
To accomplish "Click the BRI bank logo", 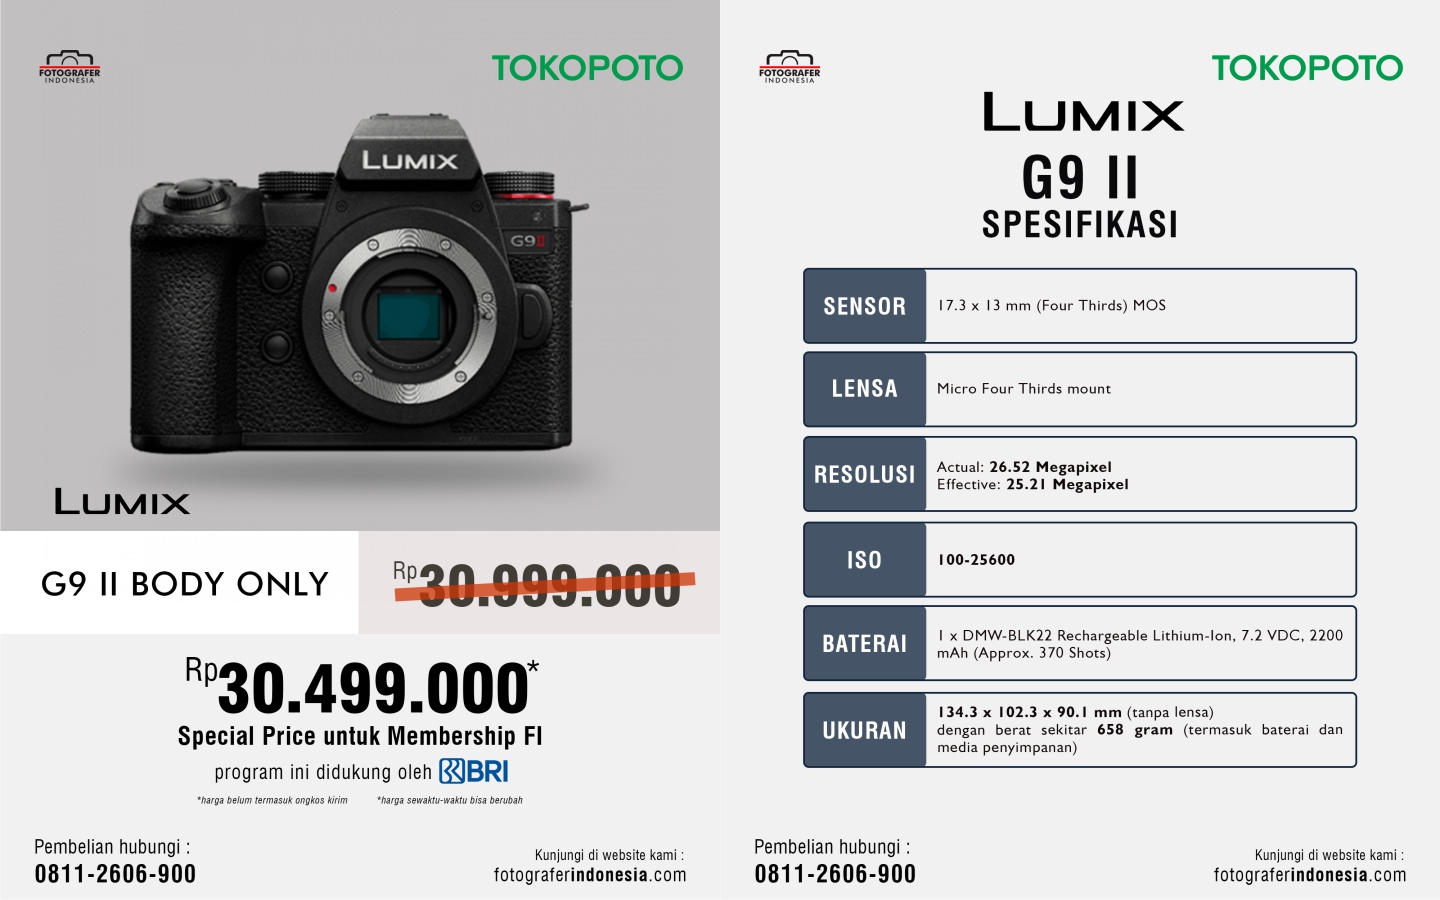I will [x=474, y=771].
